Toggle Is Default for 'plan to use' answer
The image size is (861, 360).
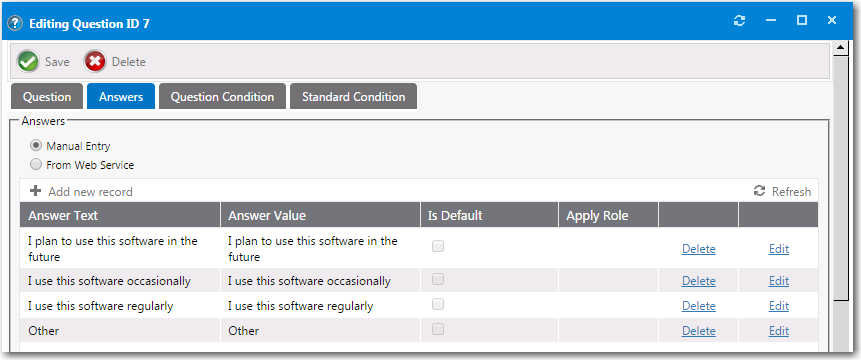tap(438, 246)
